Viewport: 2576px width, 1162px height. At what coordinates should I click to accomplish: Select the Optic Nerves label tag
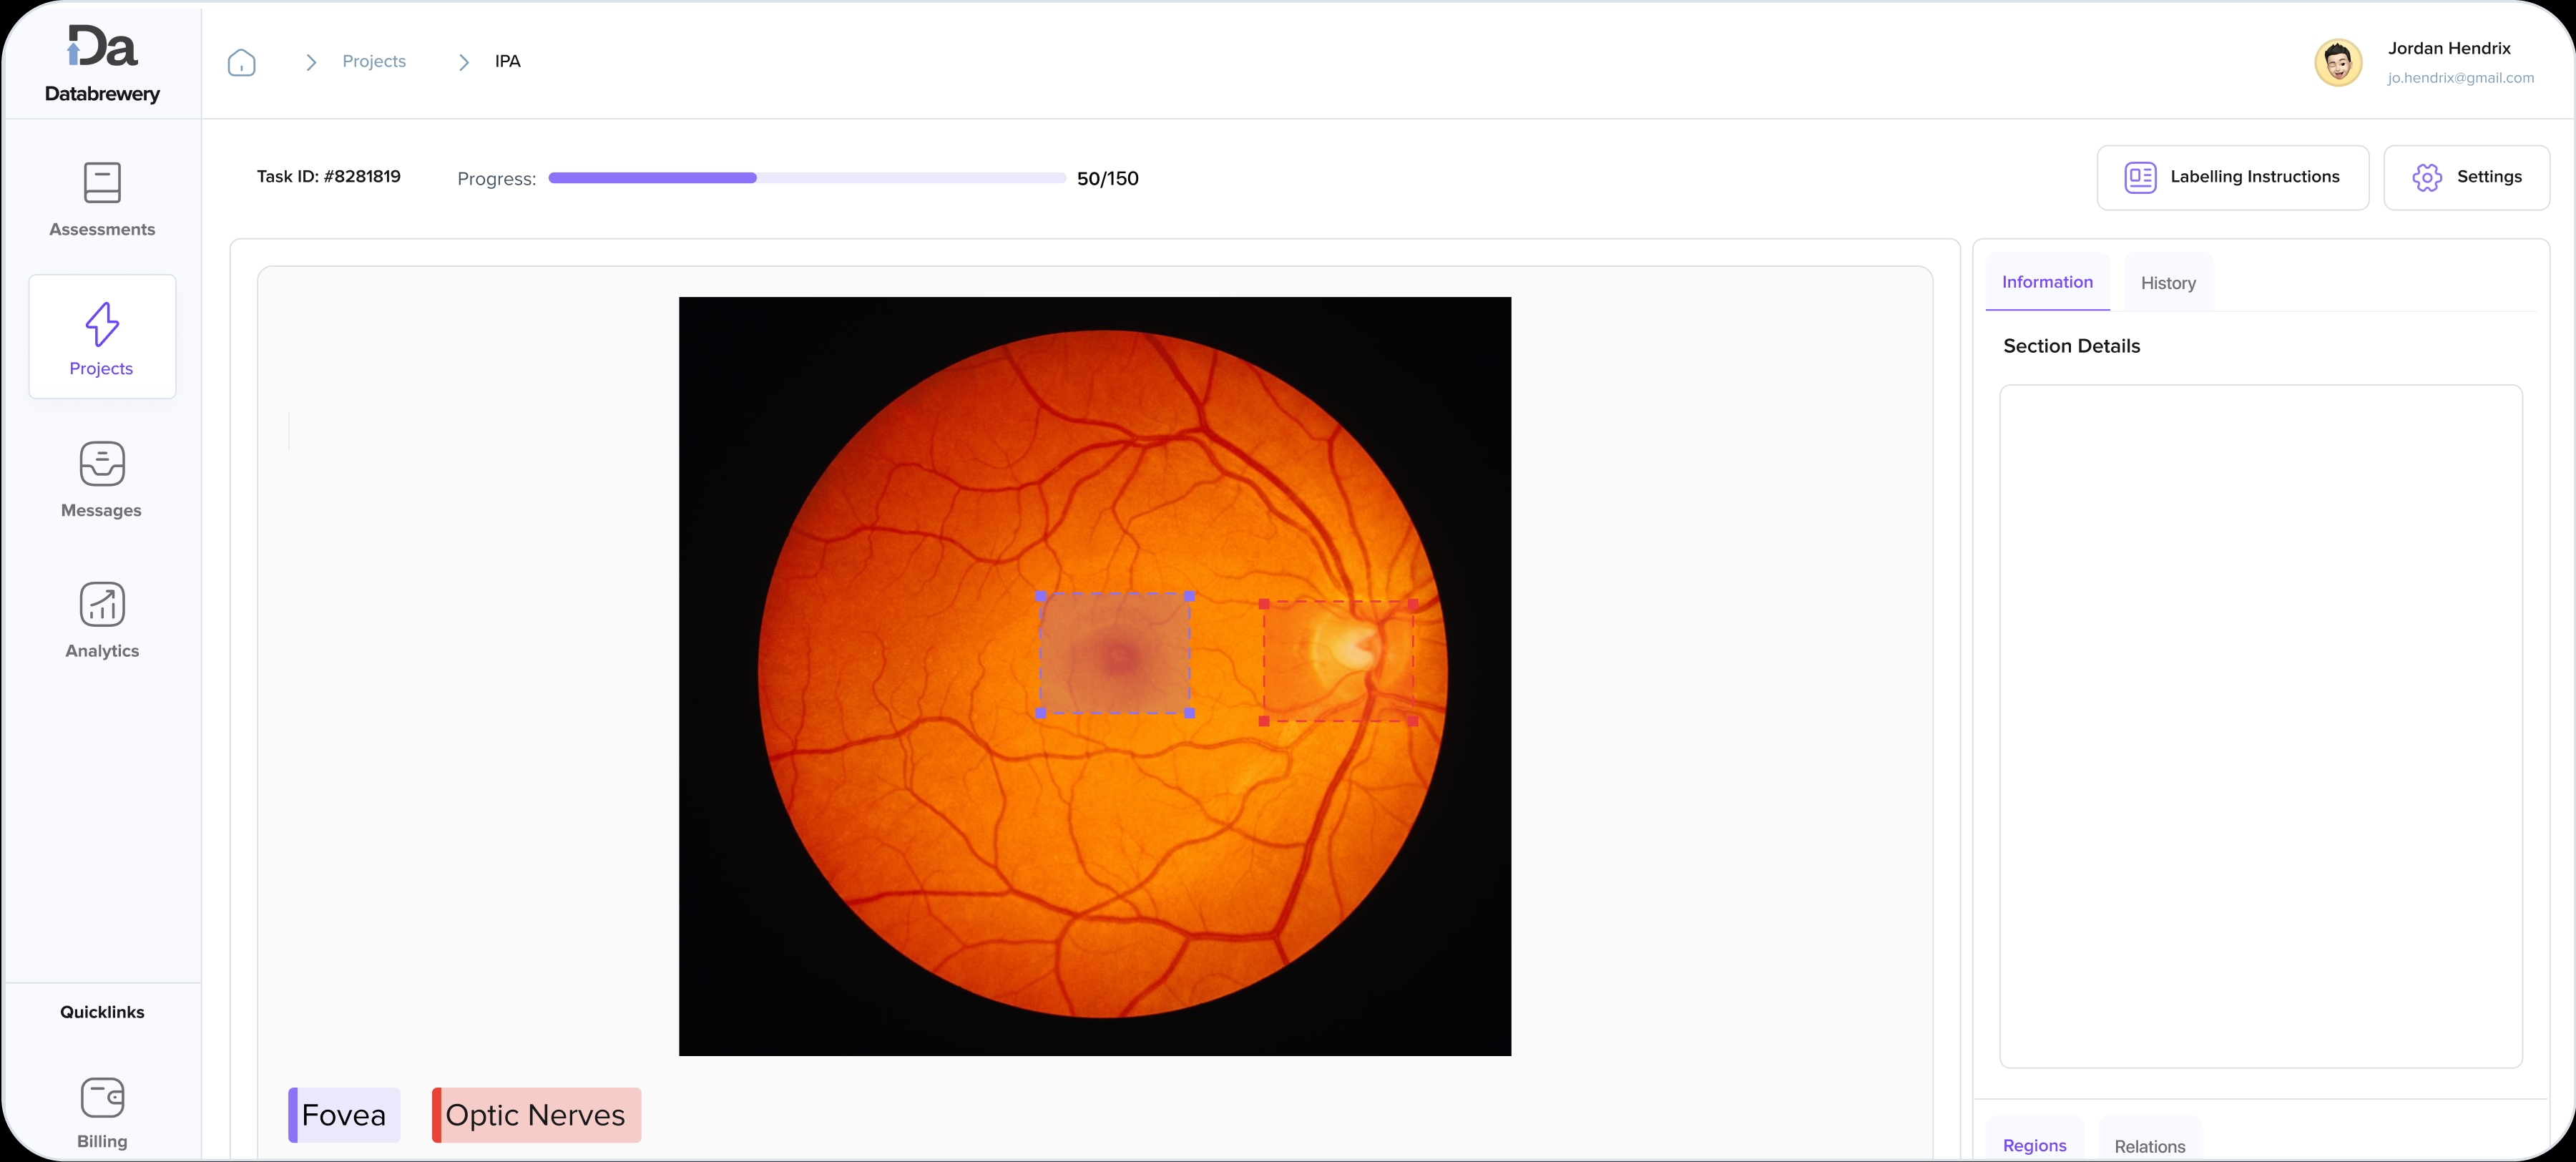(536, 1114)
